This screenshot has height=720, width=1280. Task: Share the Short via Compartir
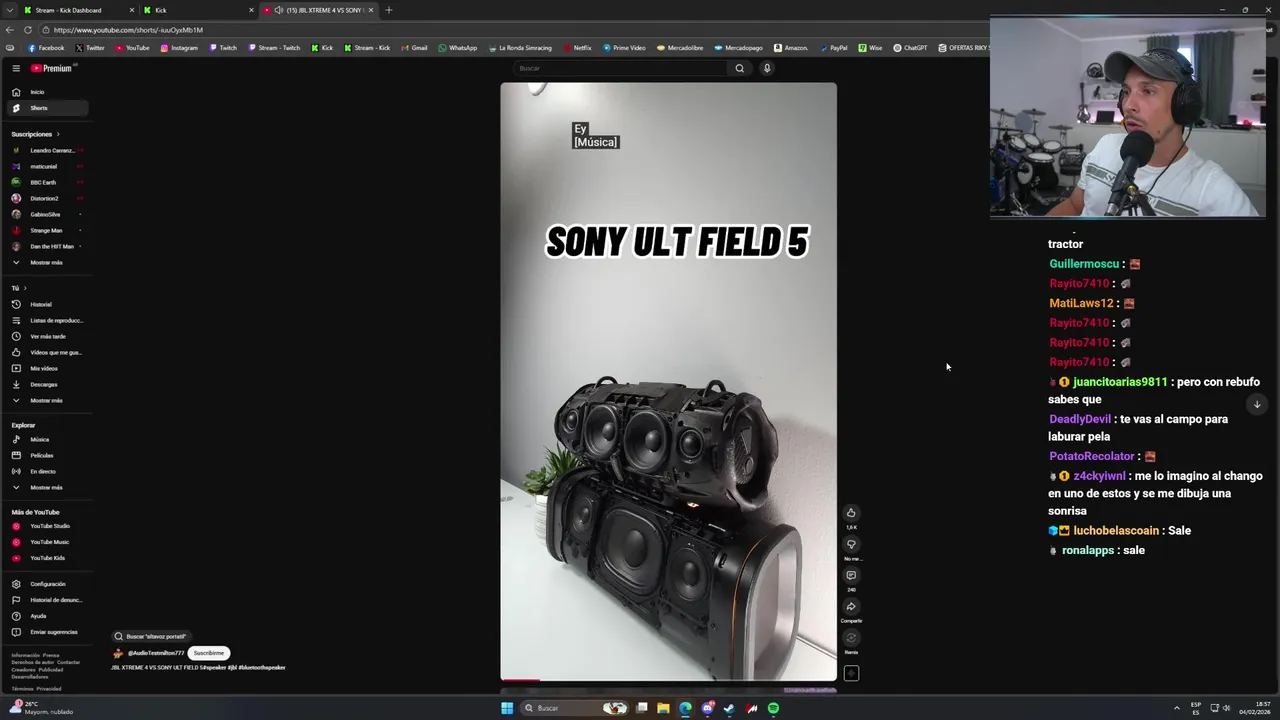(x=851, y=606)
